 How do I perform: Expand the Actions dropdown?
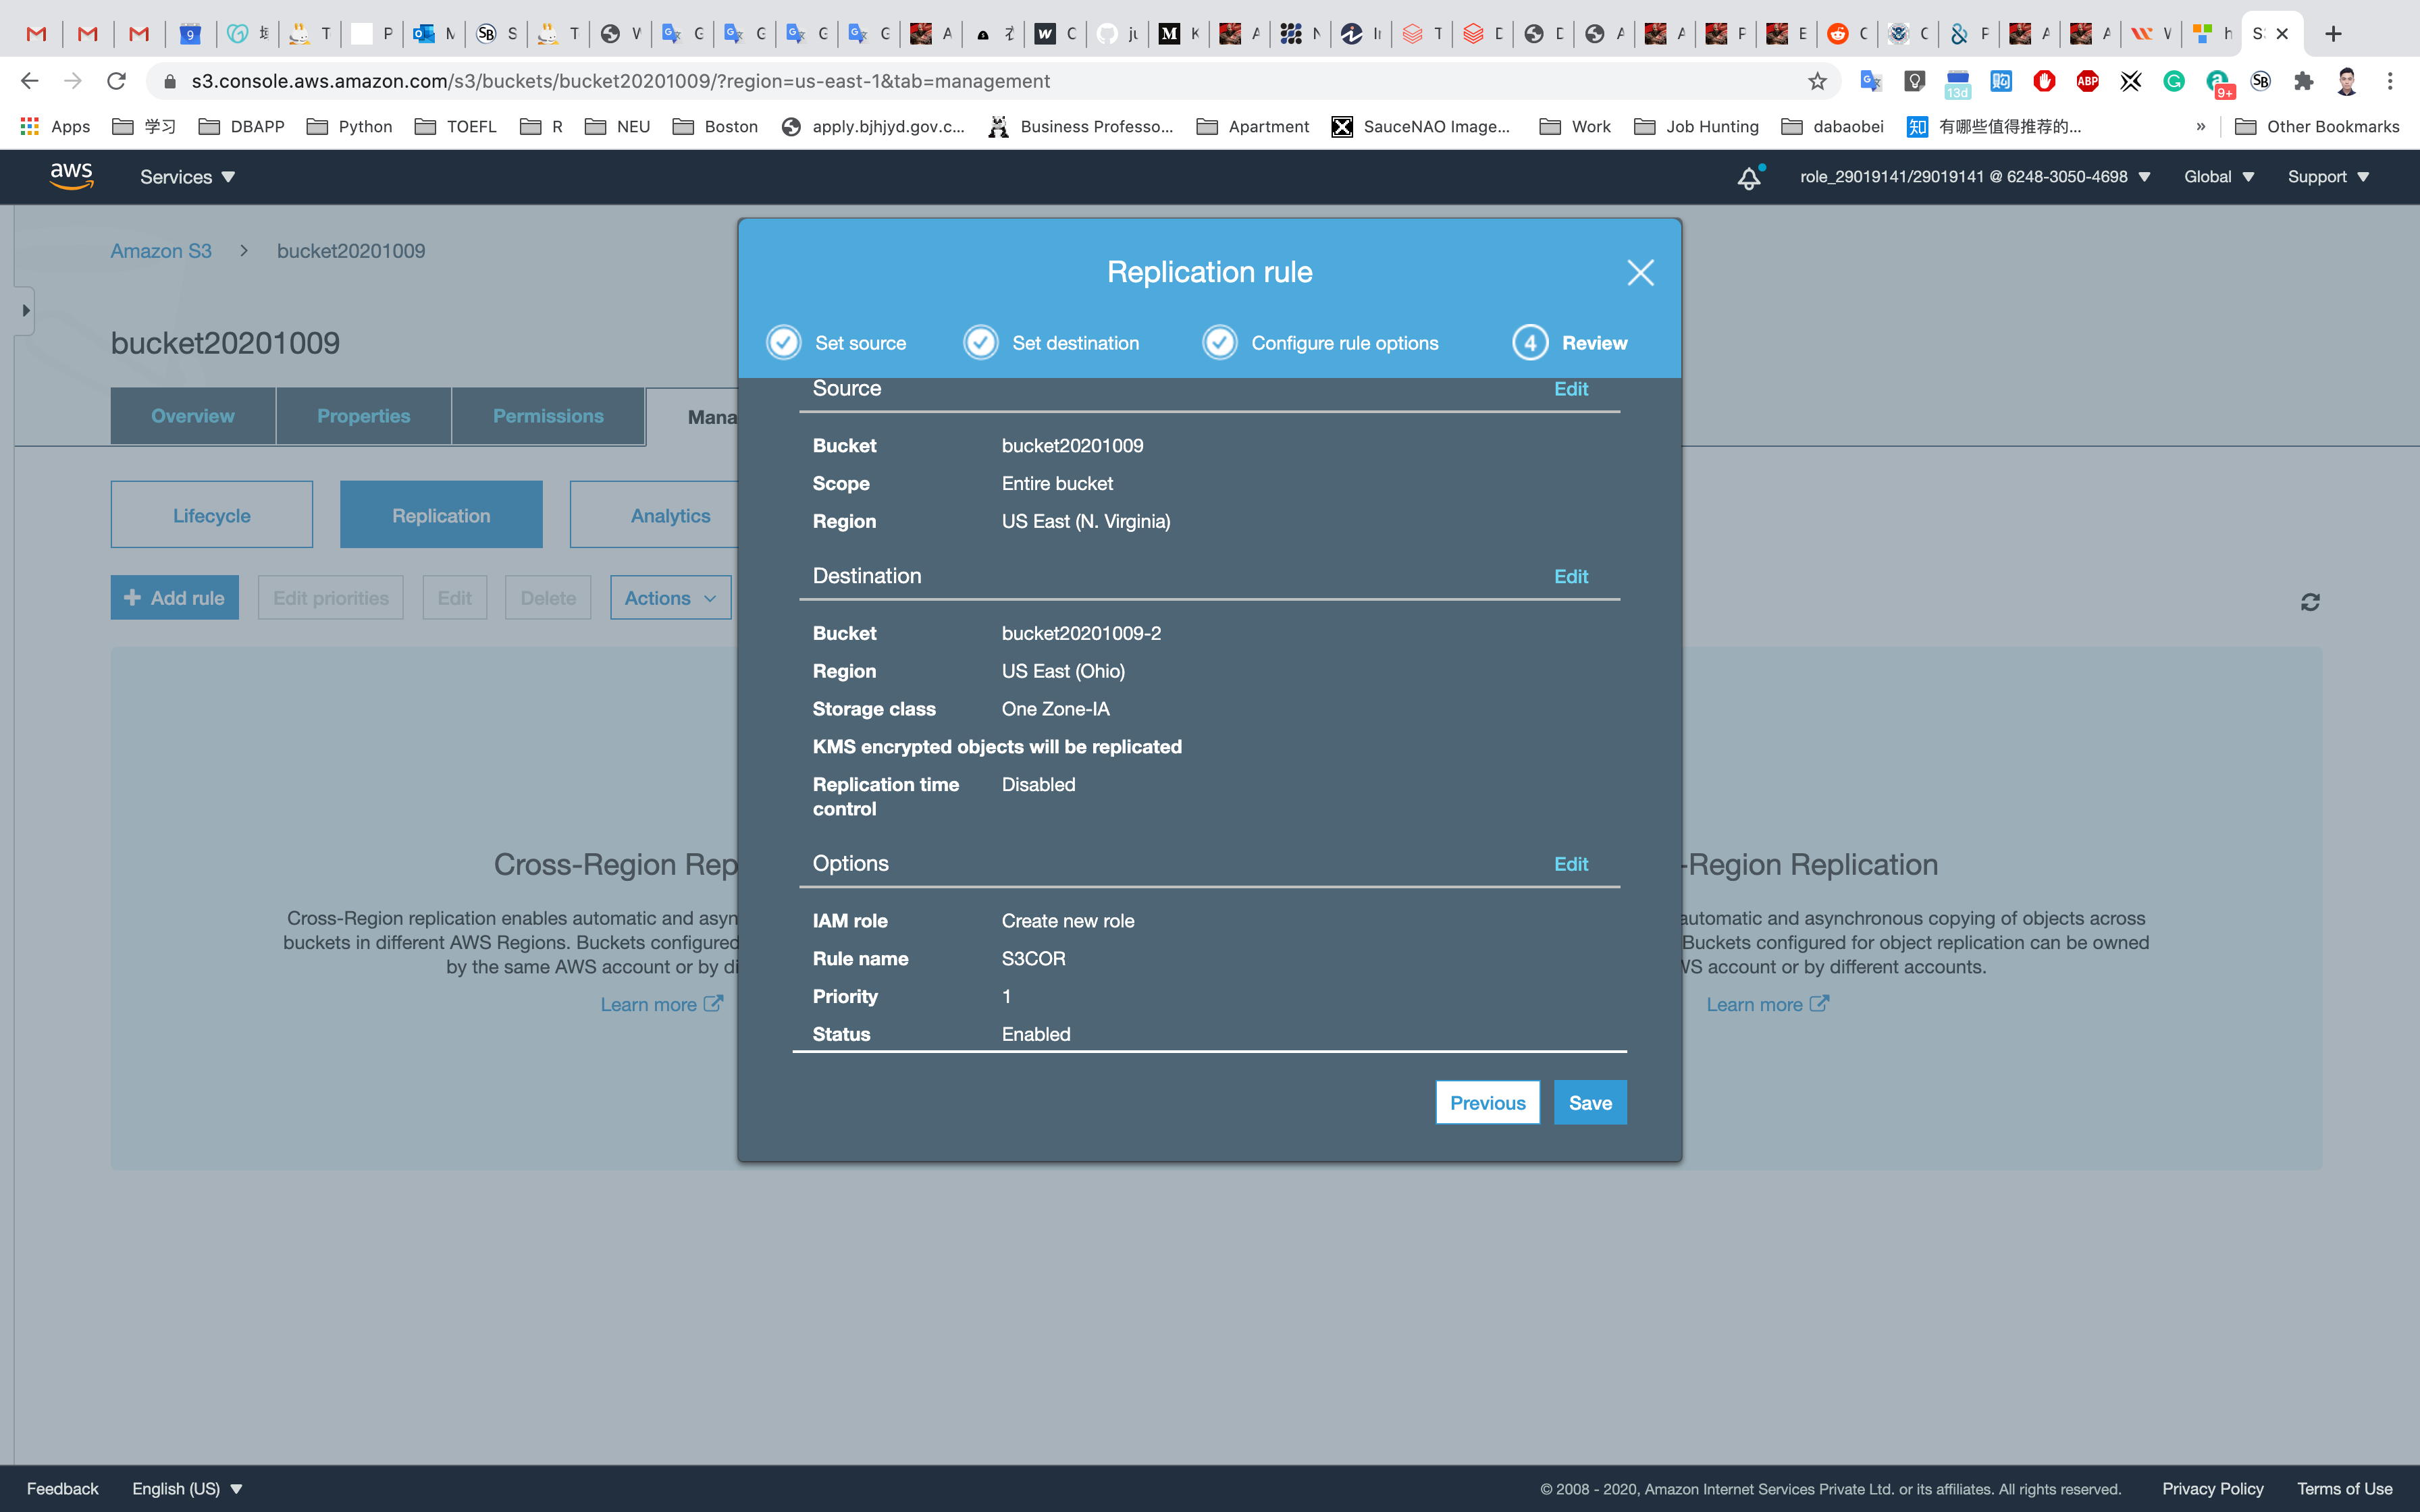[670, 598]
